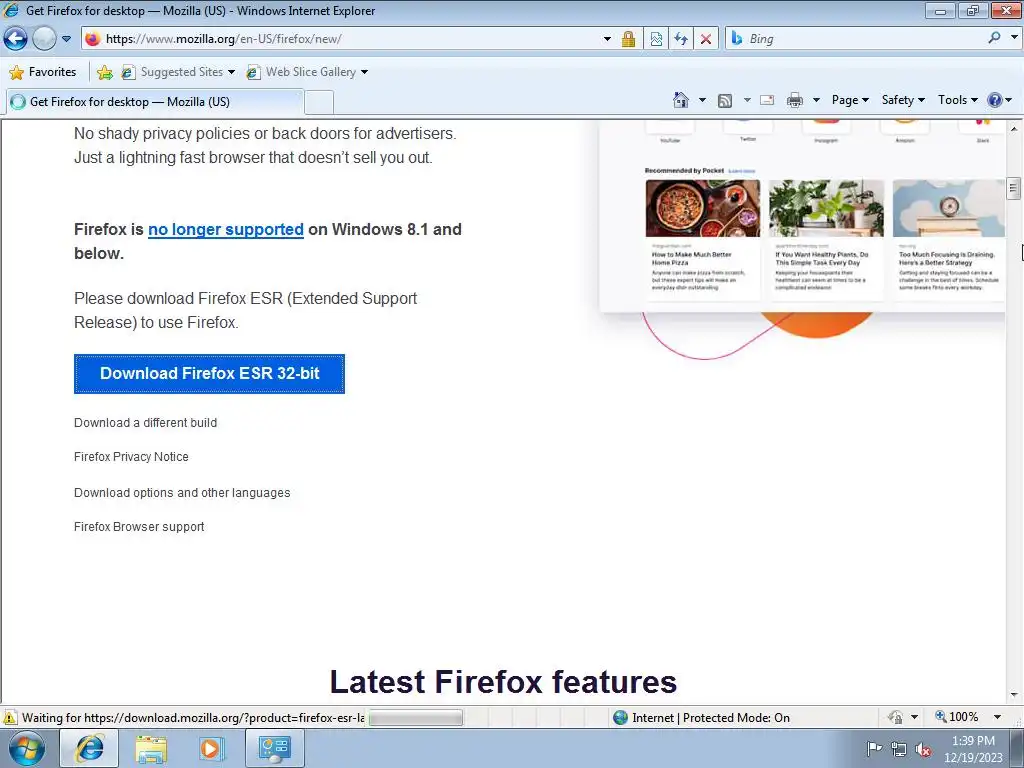
Task: Click Download Firefox ESR 32-bit button
Action: tap(209, 374)
